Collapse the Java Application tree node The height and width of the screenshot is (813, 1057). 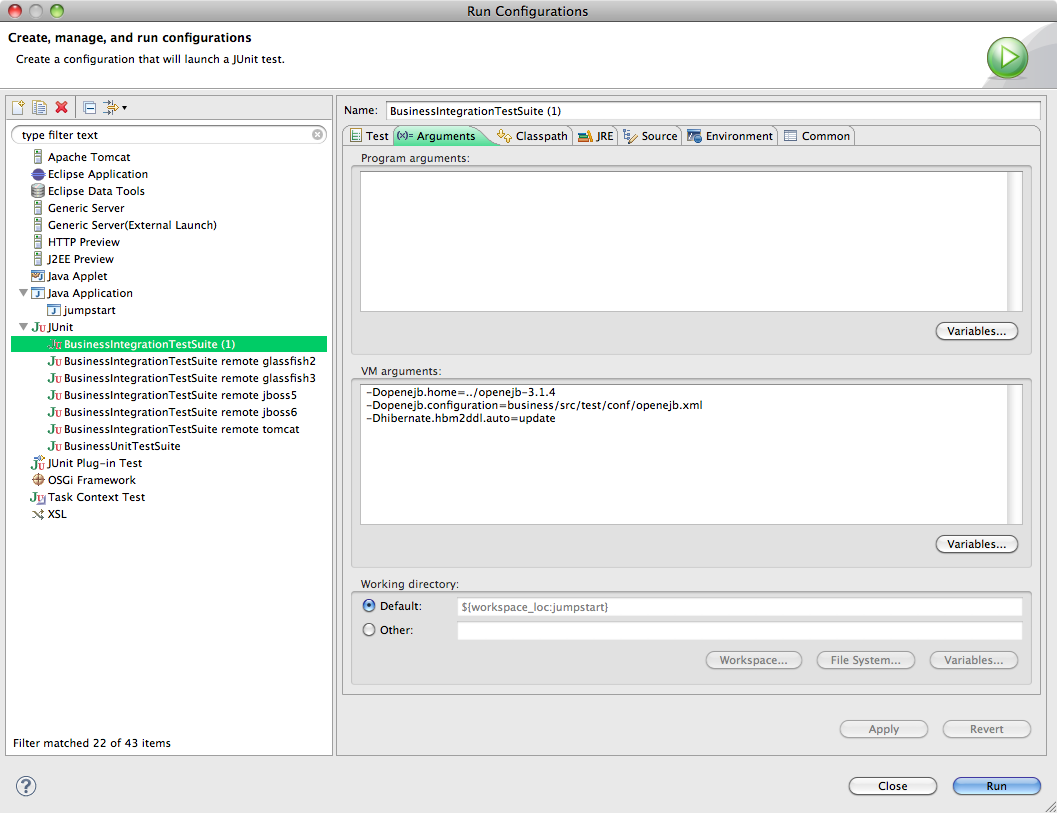(x=24, y=293)
